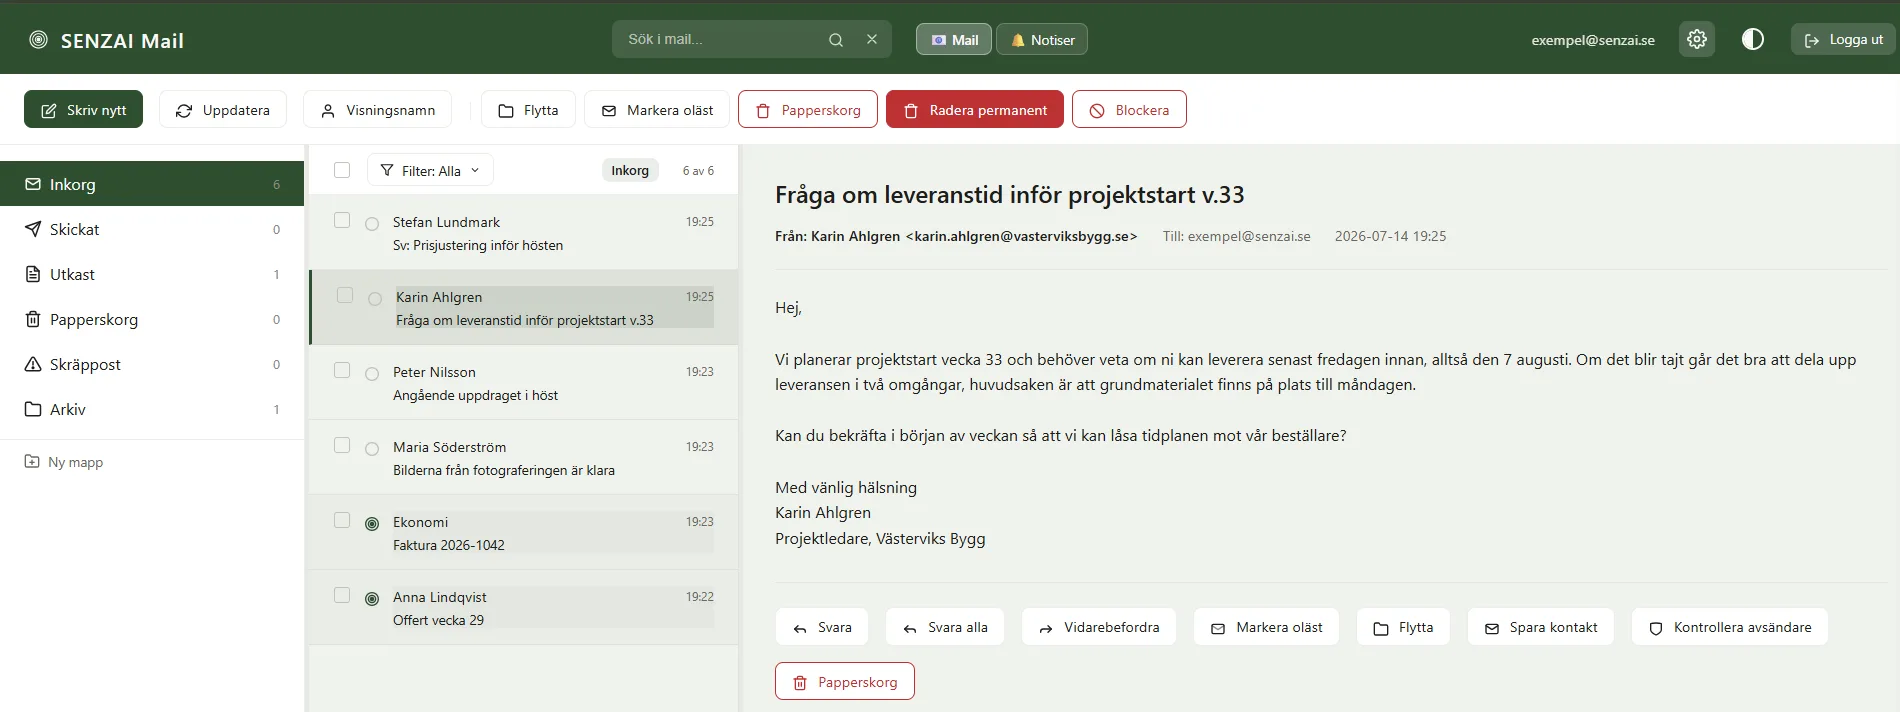
Task: Click read-status circle on Peter Nilsson message
Action: 372,374
